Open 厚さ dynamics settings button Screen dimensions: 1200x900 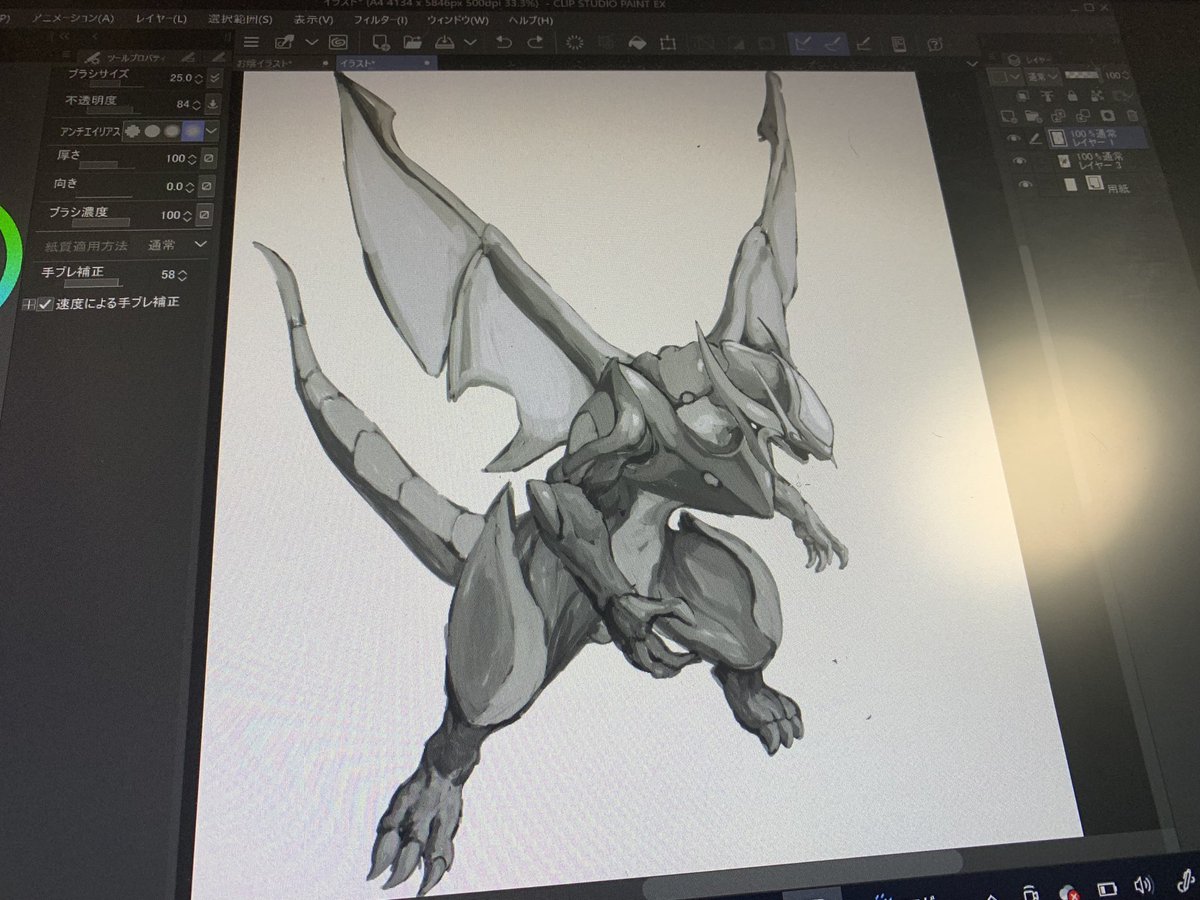point(209,158)
